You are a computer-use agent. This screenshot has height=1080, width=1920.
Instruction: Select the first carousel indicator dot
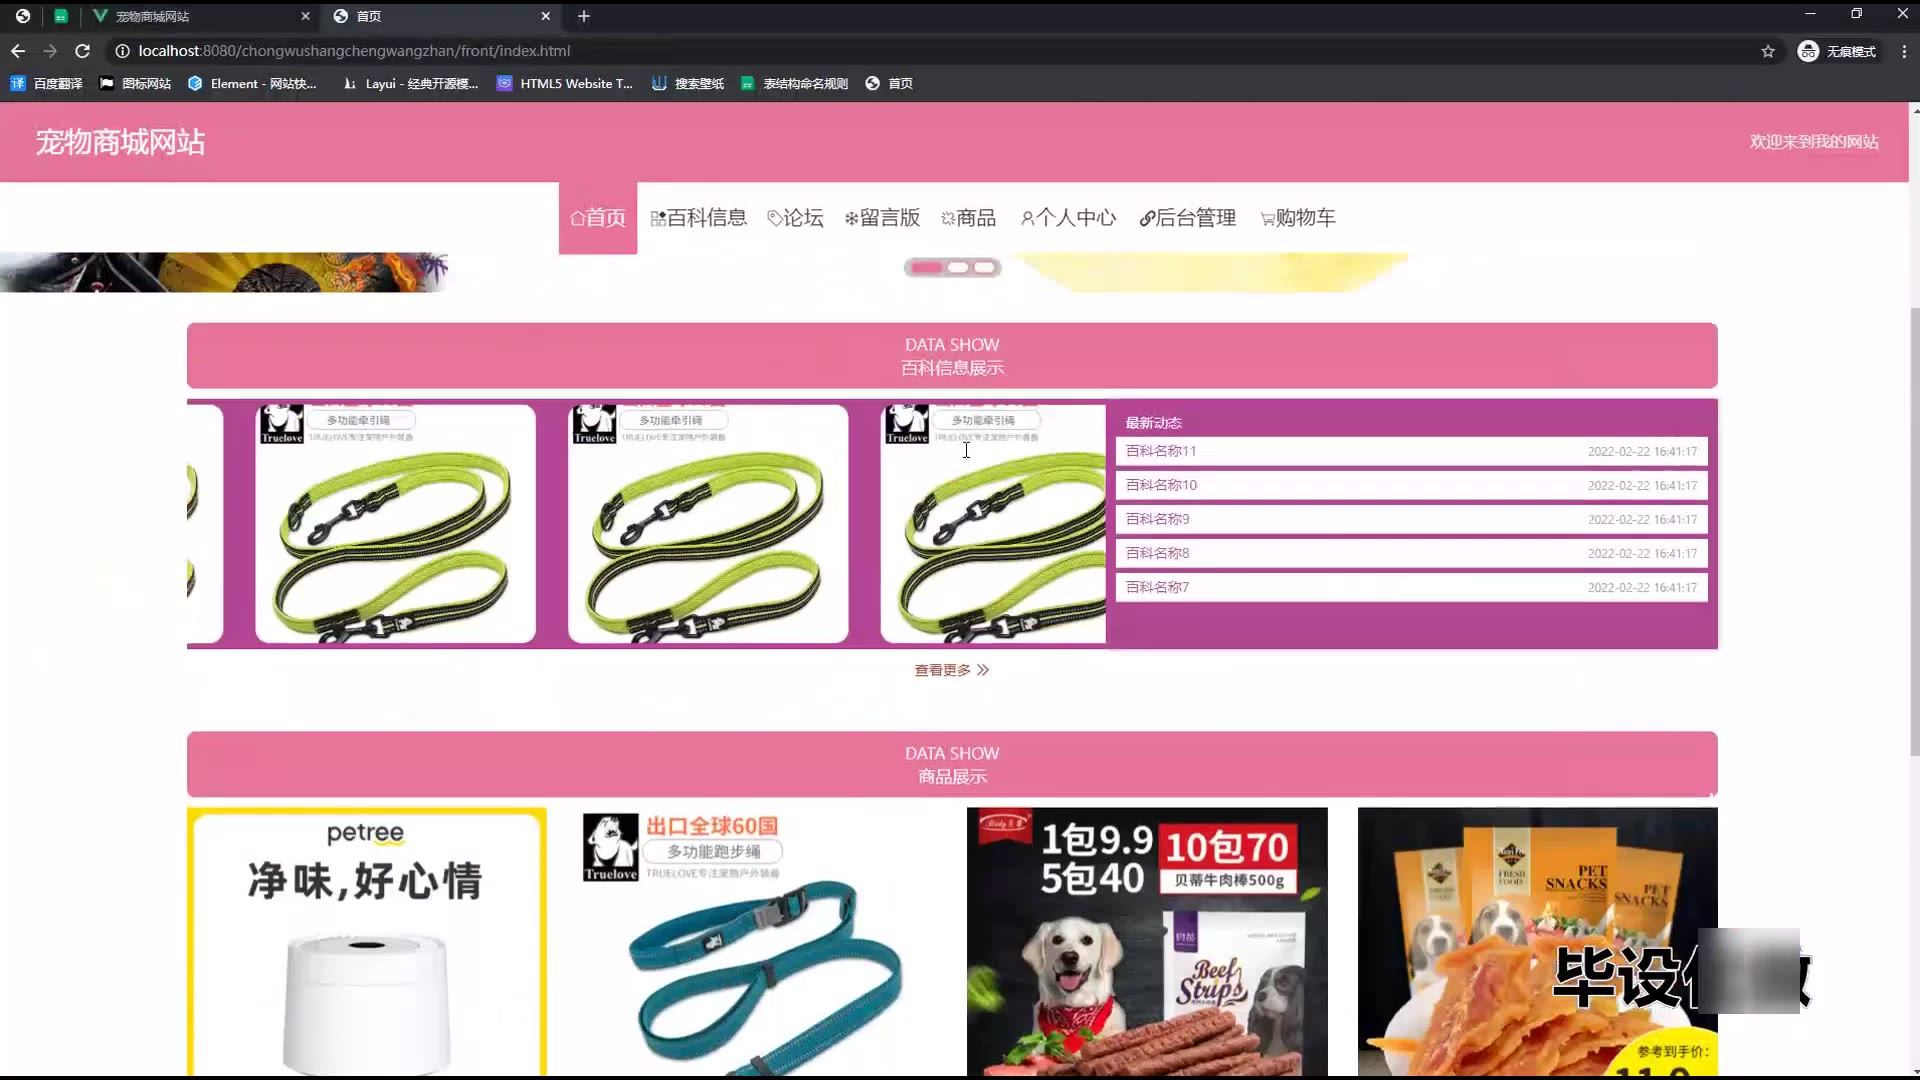coord(926,267)
